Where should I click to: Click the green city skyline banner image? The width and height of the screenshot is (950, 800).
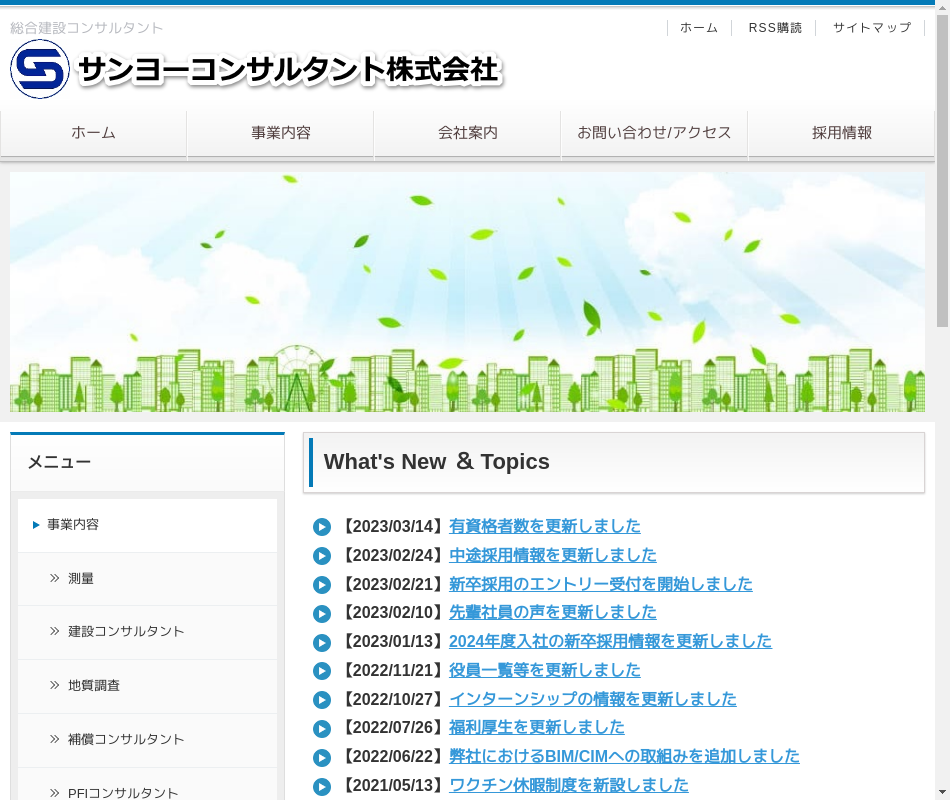pyautogui.click(x=467, y=292)
